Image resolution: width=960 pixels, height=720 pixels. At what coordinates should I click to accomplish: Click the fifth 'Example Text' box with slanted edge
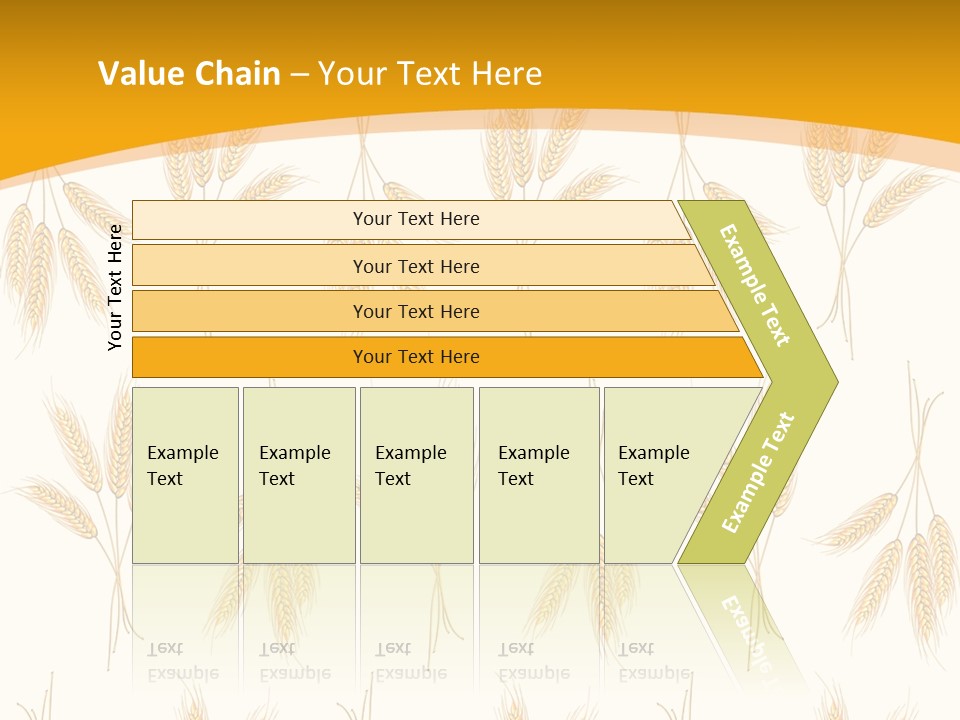[x=655, y=474]
